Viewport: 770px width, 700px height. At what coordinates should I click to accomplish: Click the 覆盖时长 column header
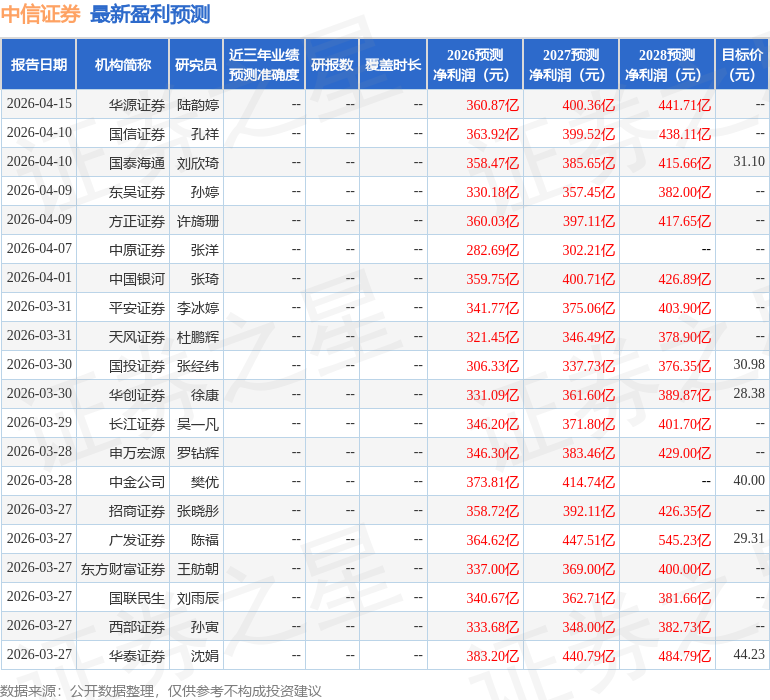point(393,64)
